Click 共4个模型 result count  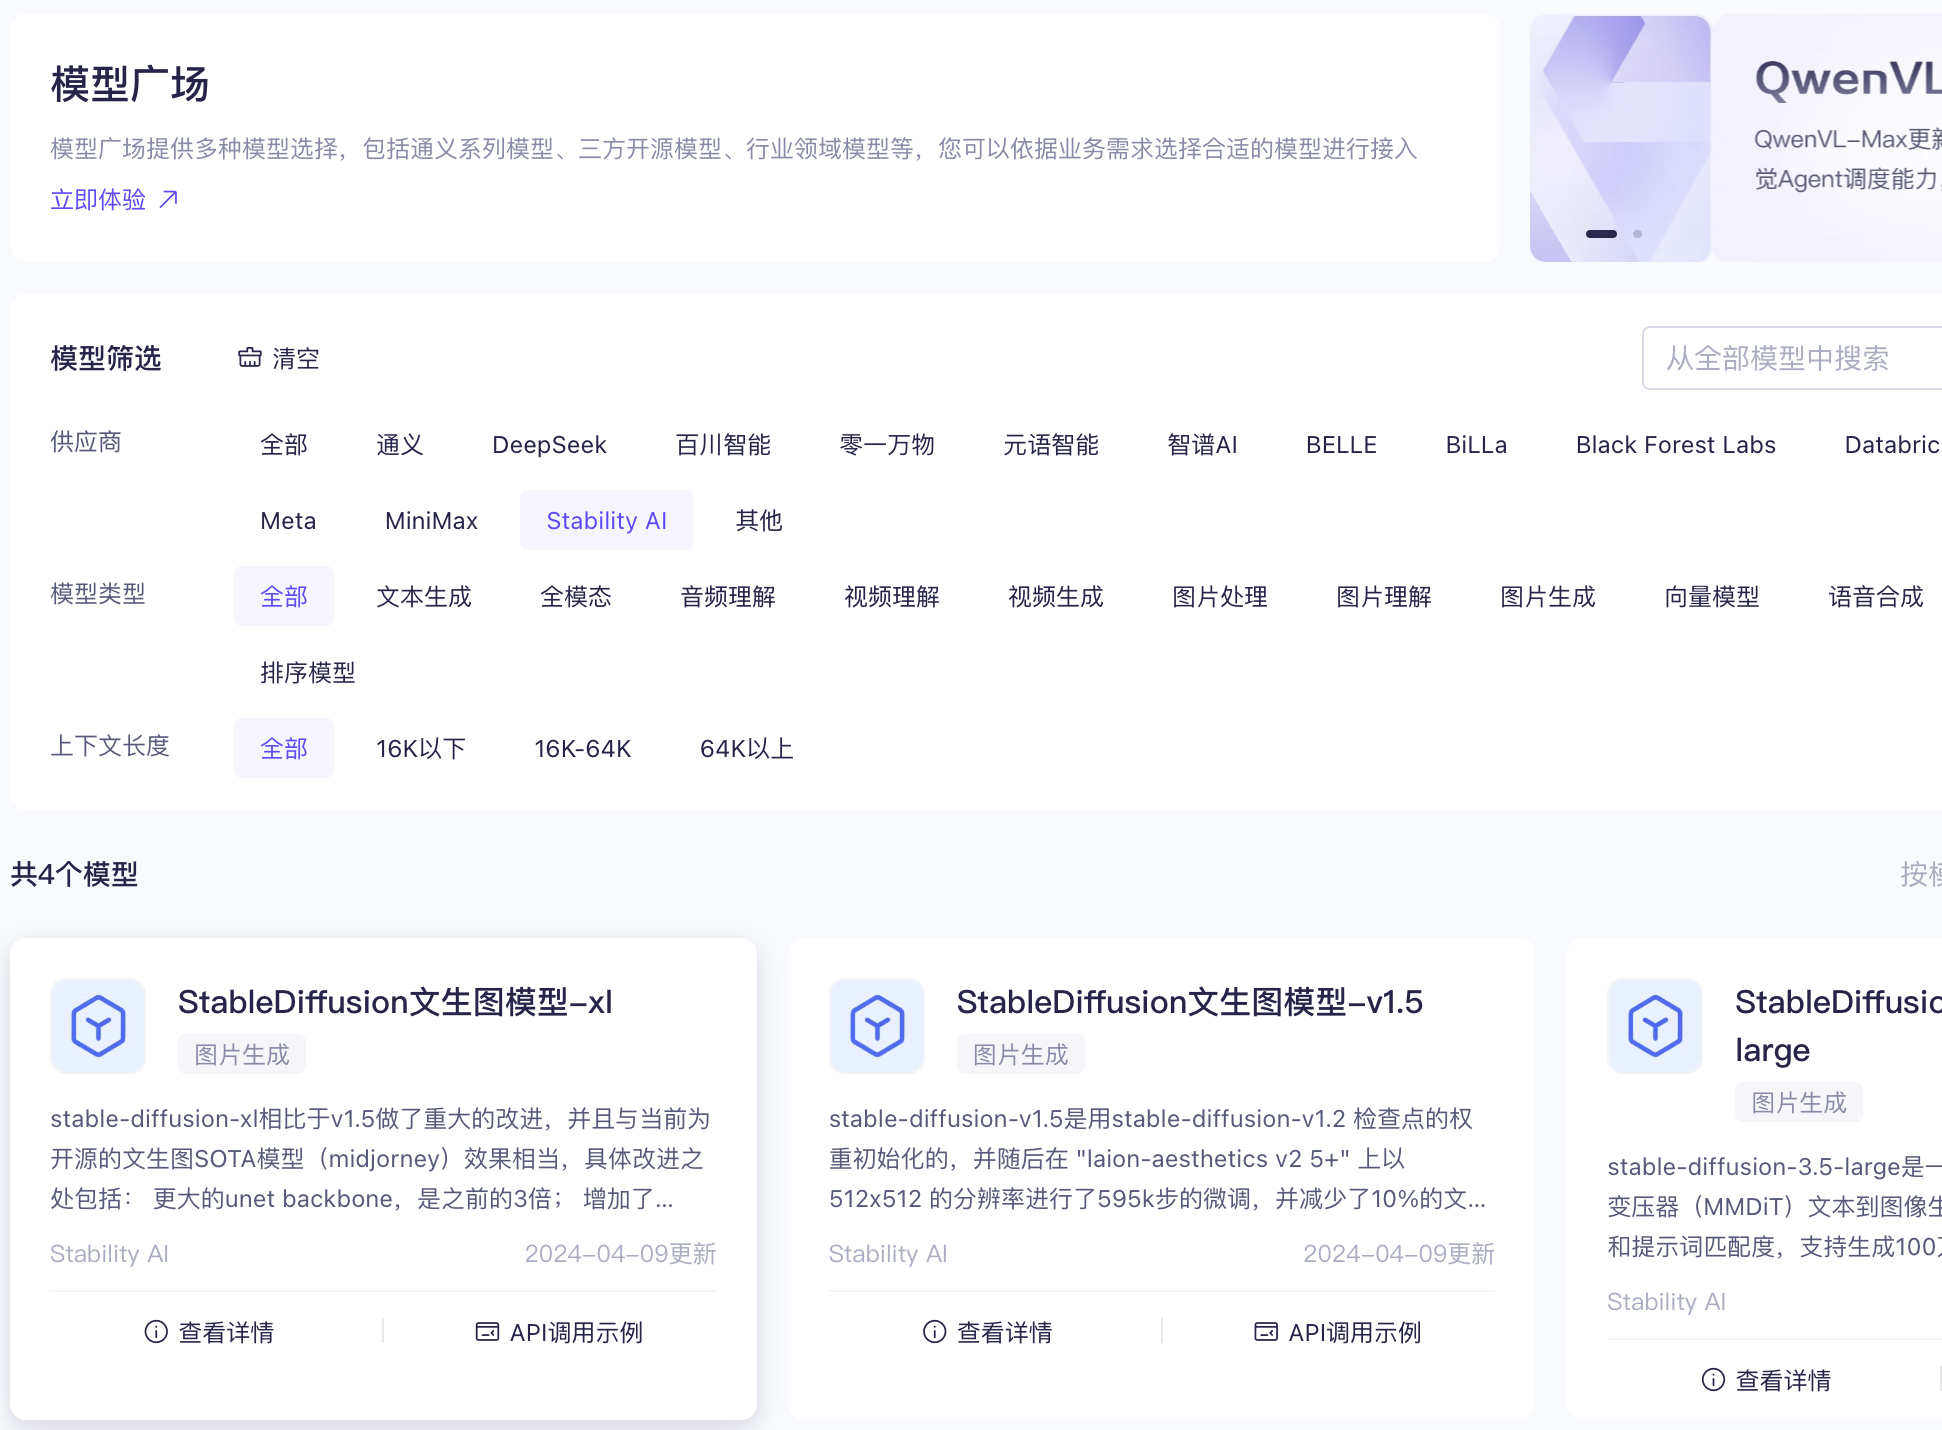[75, 875]
